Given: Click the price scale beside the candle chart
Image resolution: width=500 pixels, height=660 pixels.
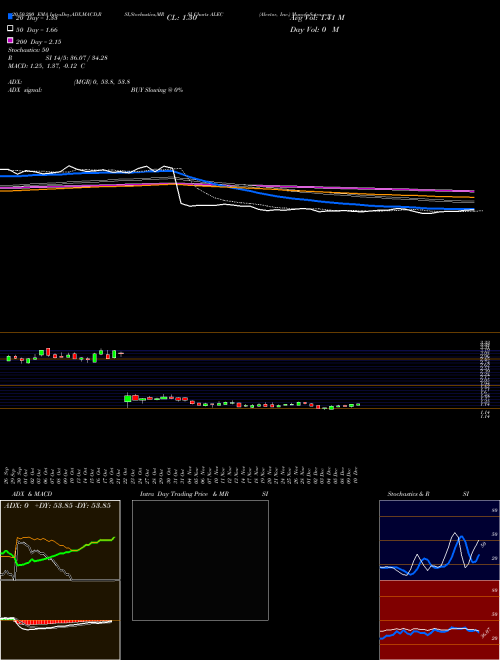Looking at the screenshot, I should point(485,379).
